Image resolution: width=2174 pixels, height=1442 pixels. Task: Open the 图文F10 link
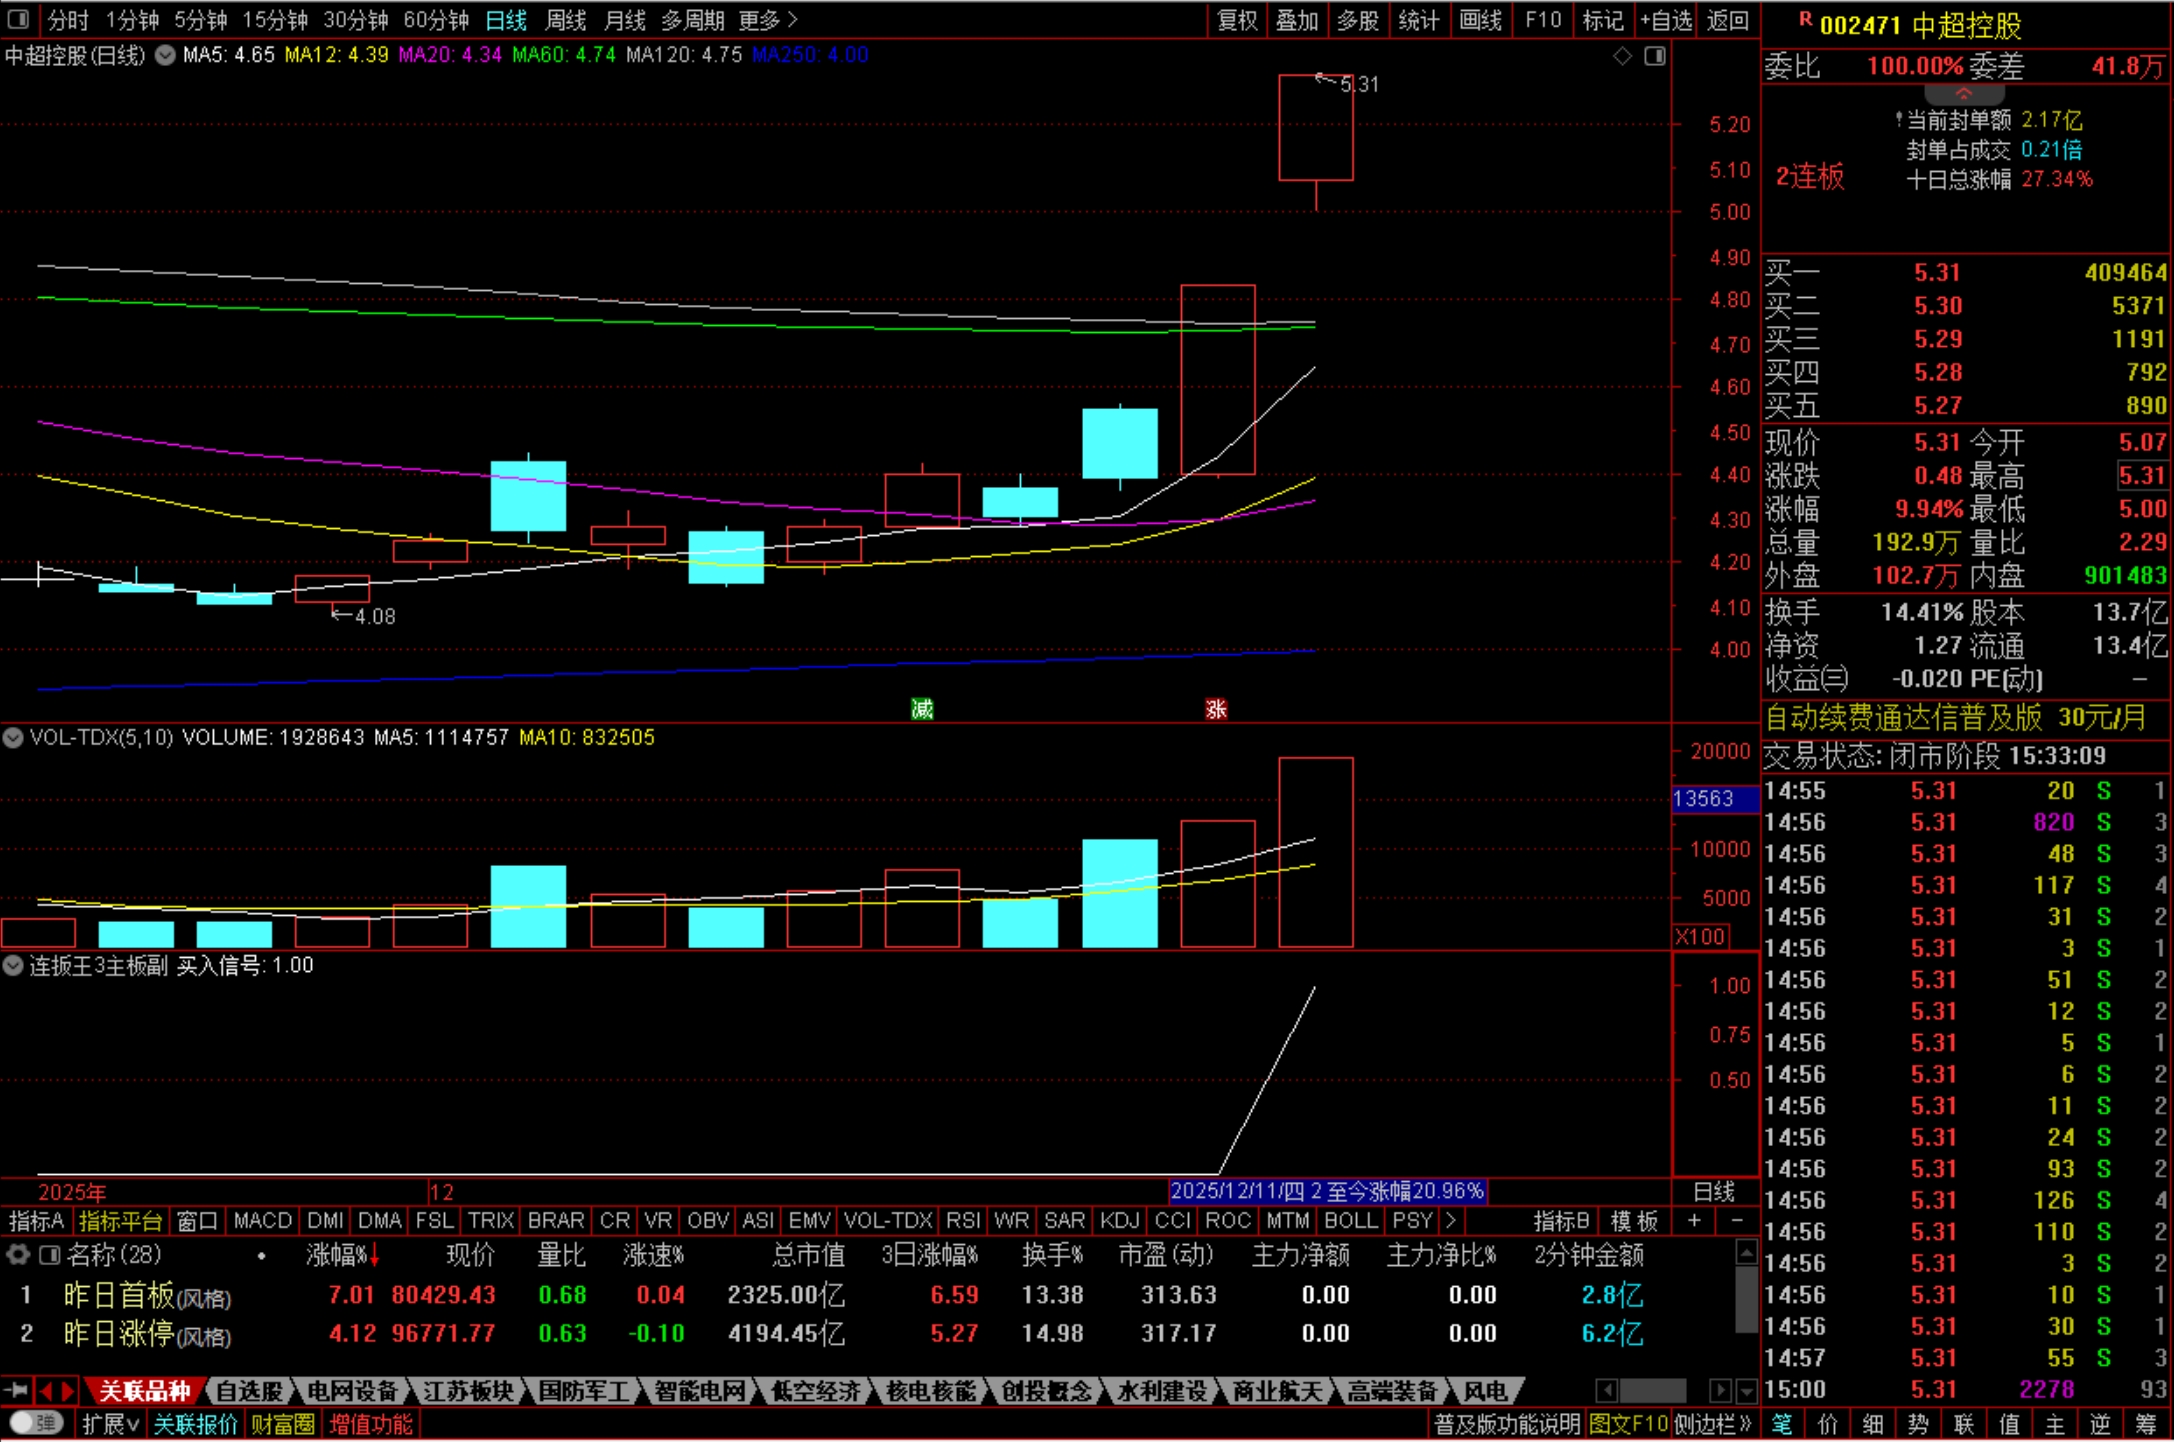click(1628, 1424)
